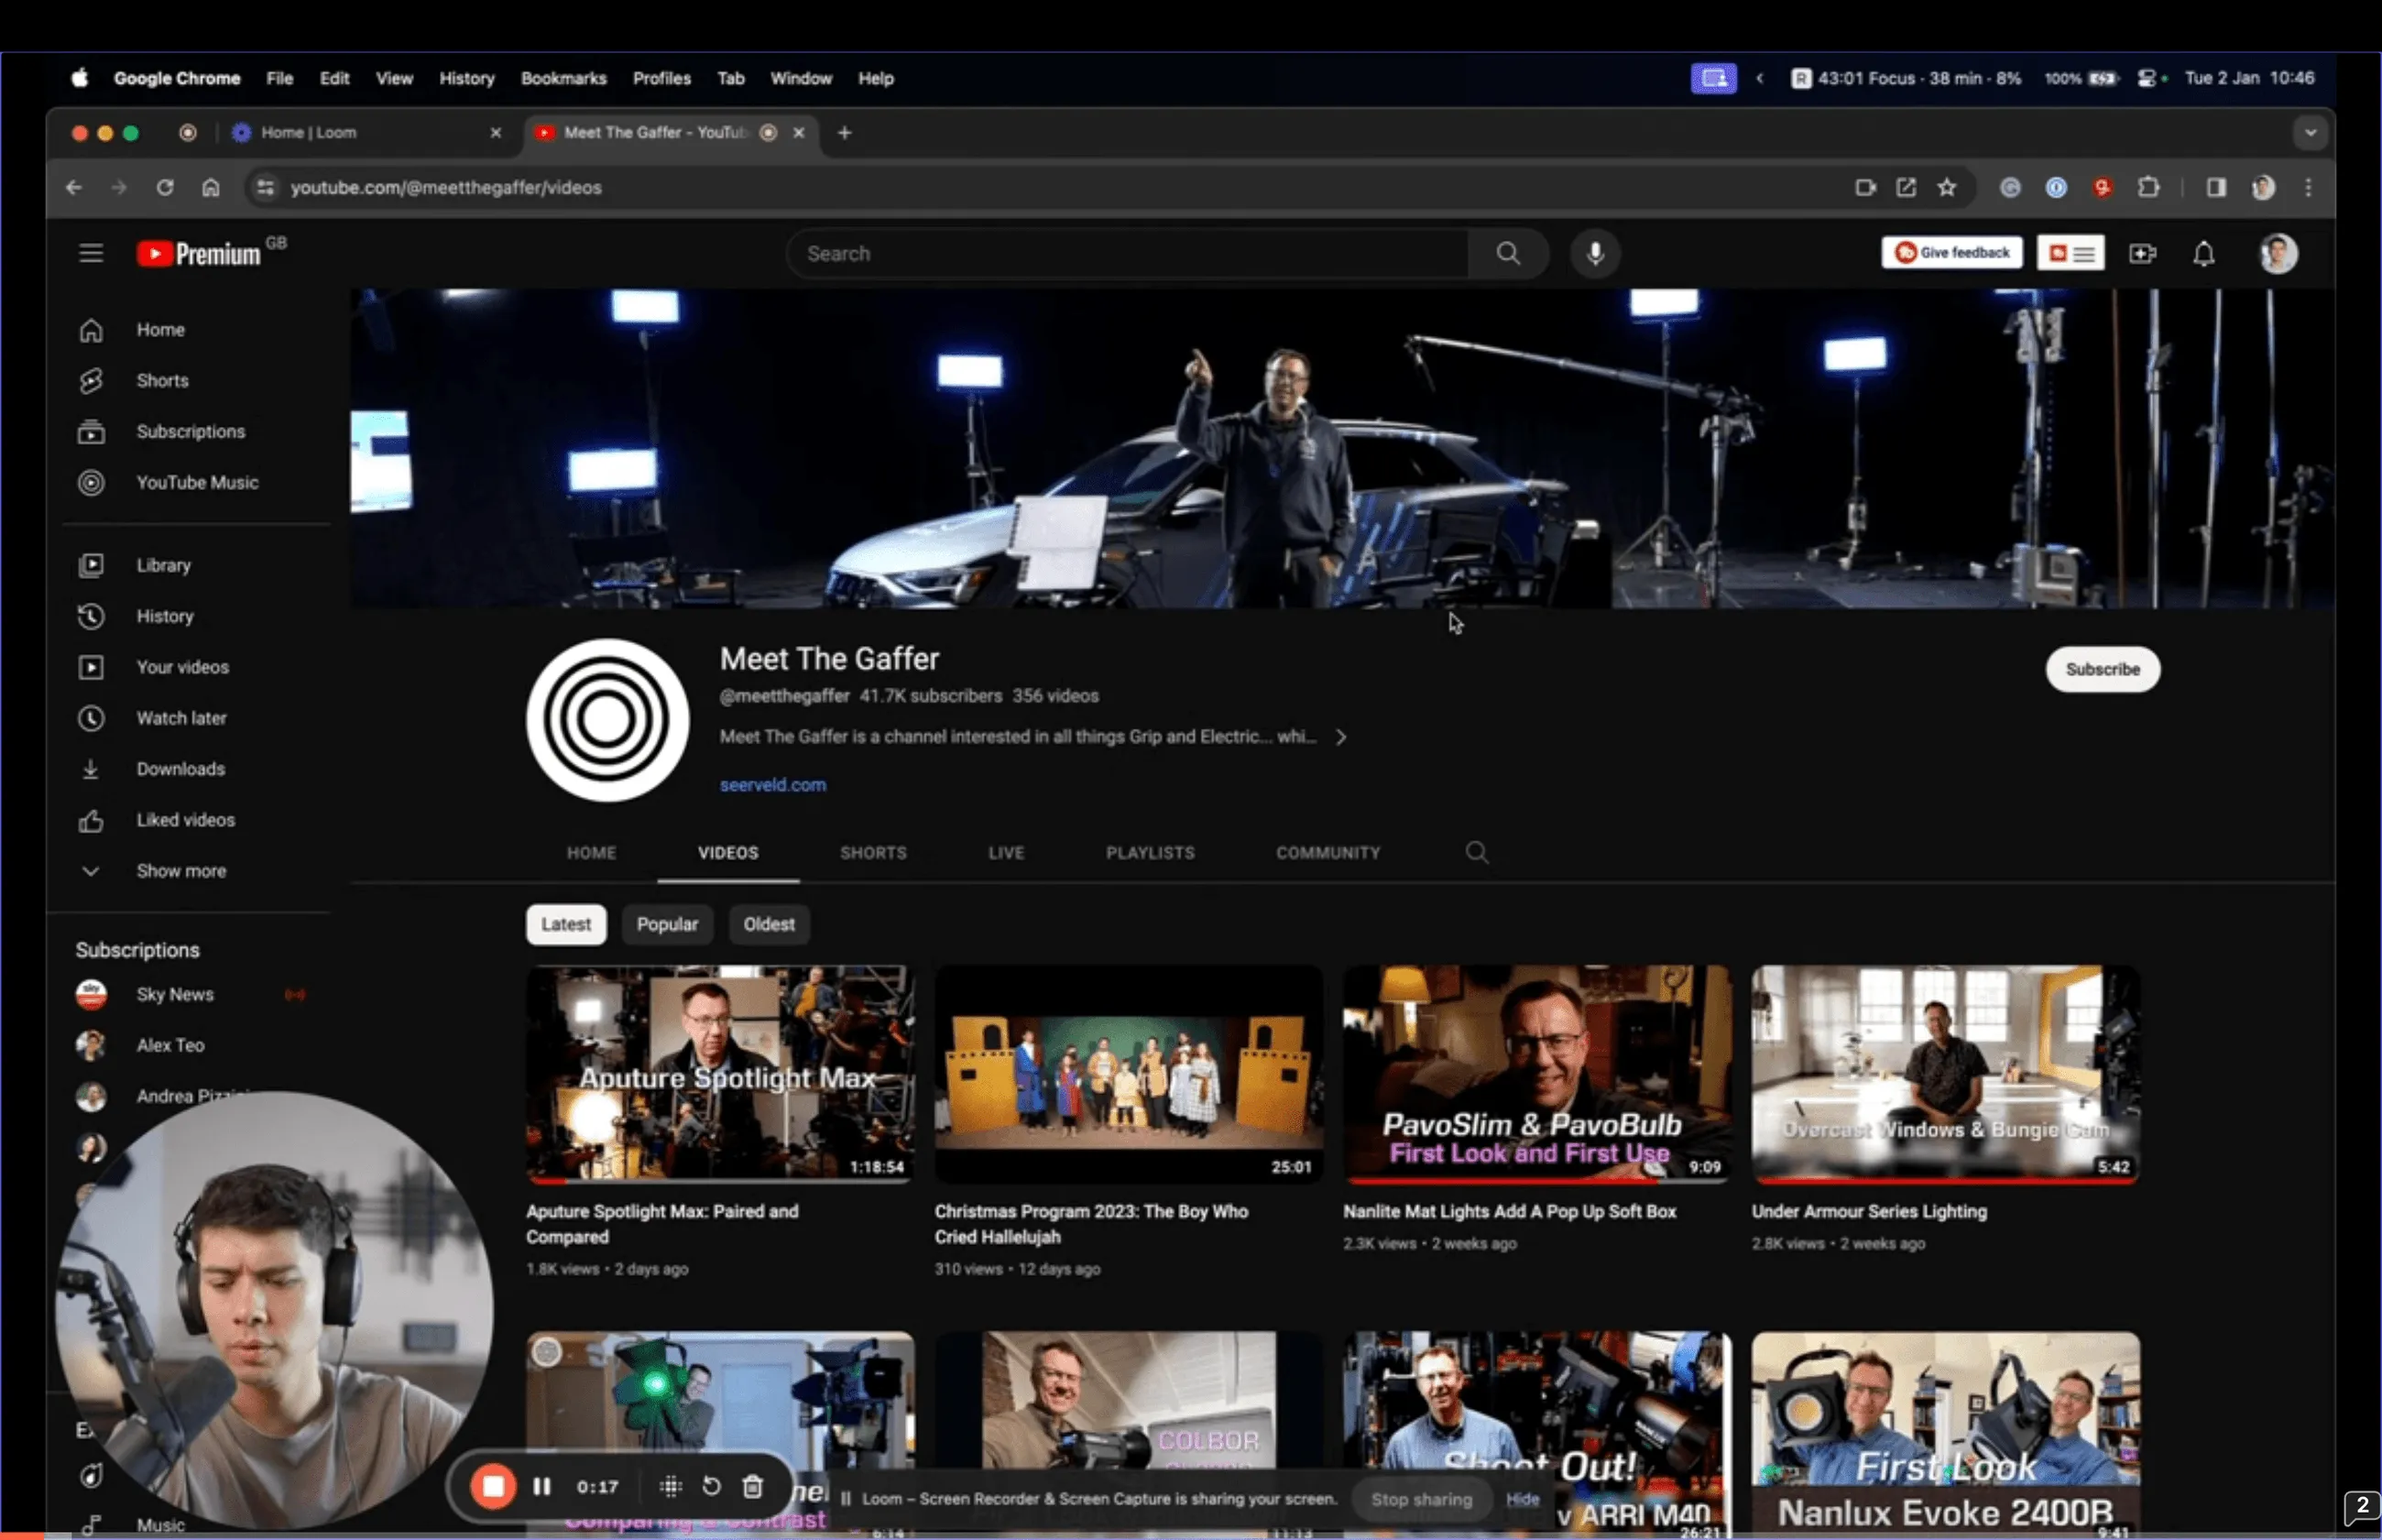Select the Oldest filter chip
2382x1540 pixels.
pos(769,925)
